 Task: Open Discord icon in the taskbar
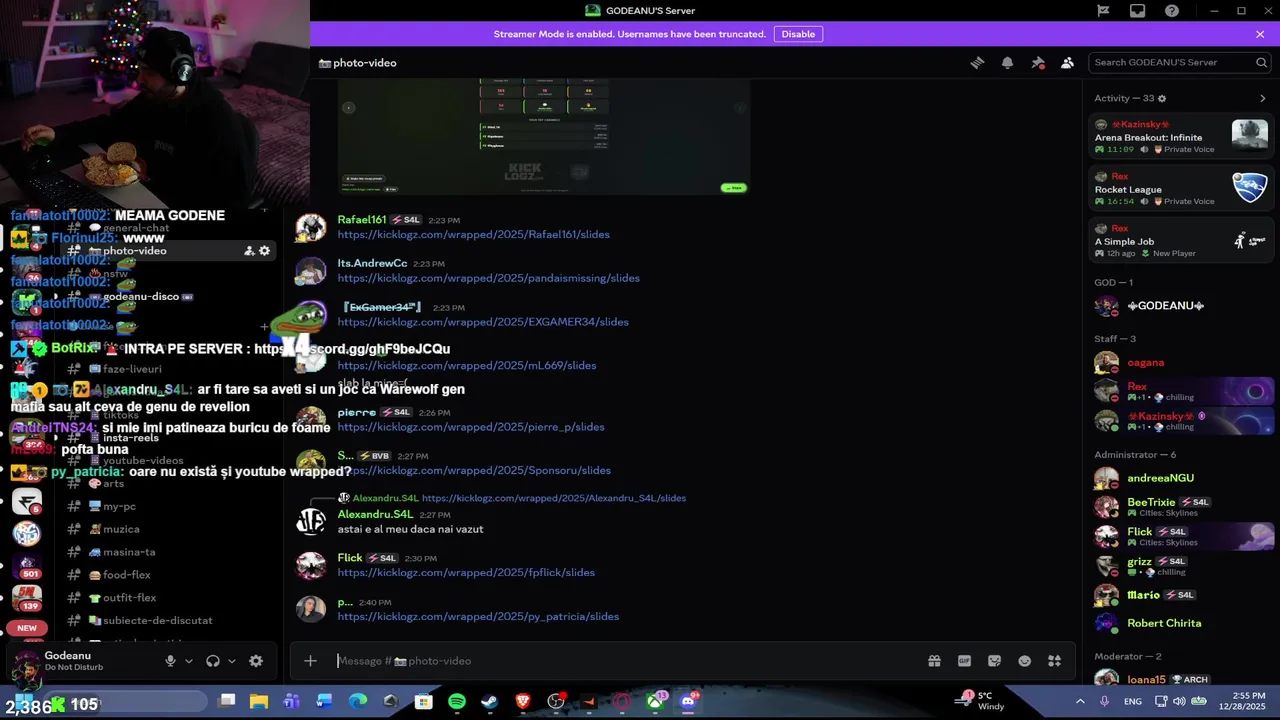[688, 702]
